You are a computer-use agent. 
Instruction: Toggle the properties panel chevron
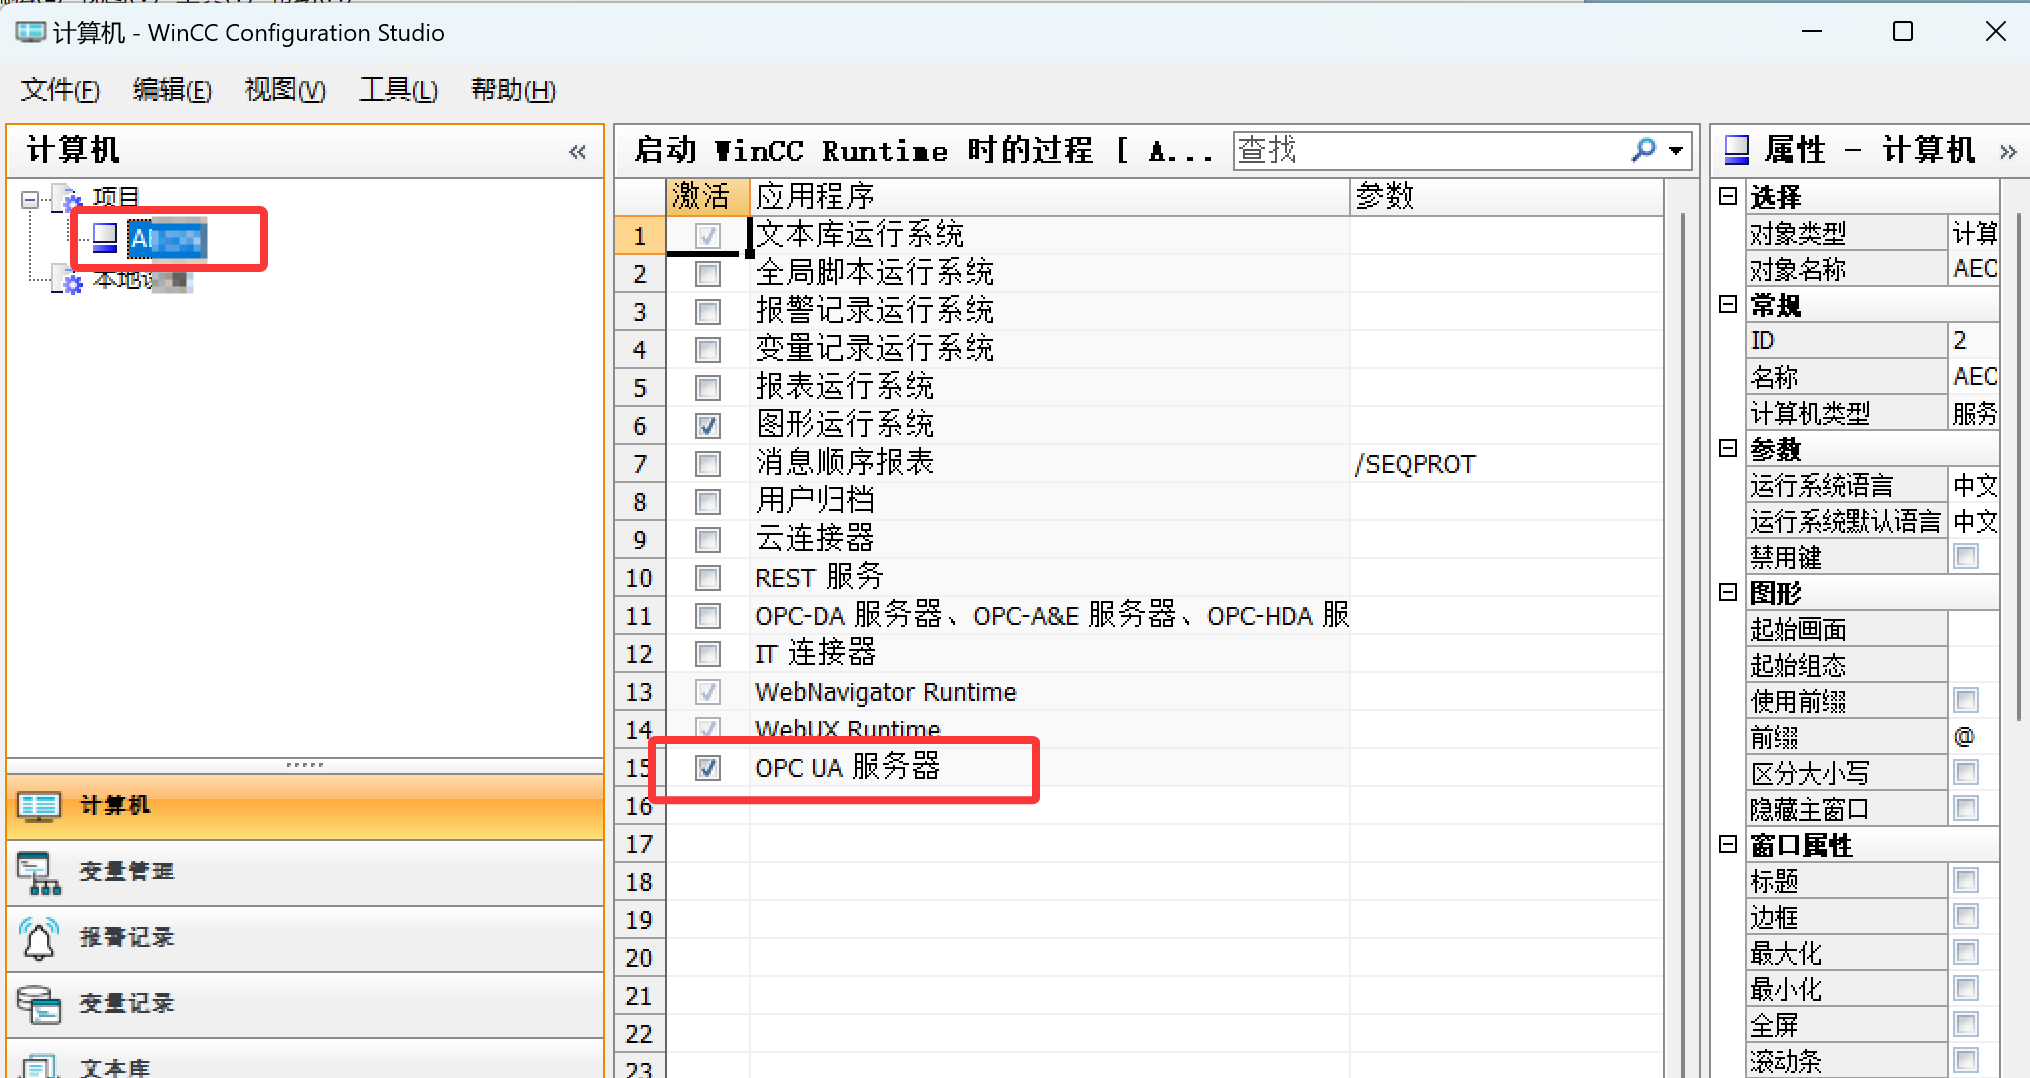(x=2008, y=152)
